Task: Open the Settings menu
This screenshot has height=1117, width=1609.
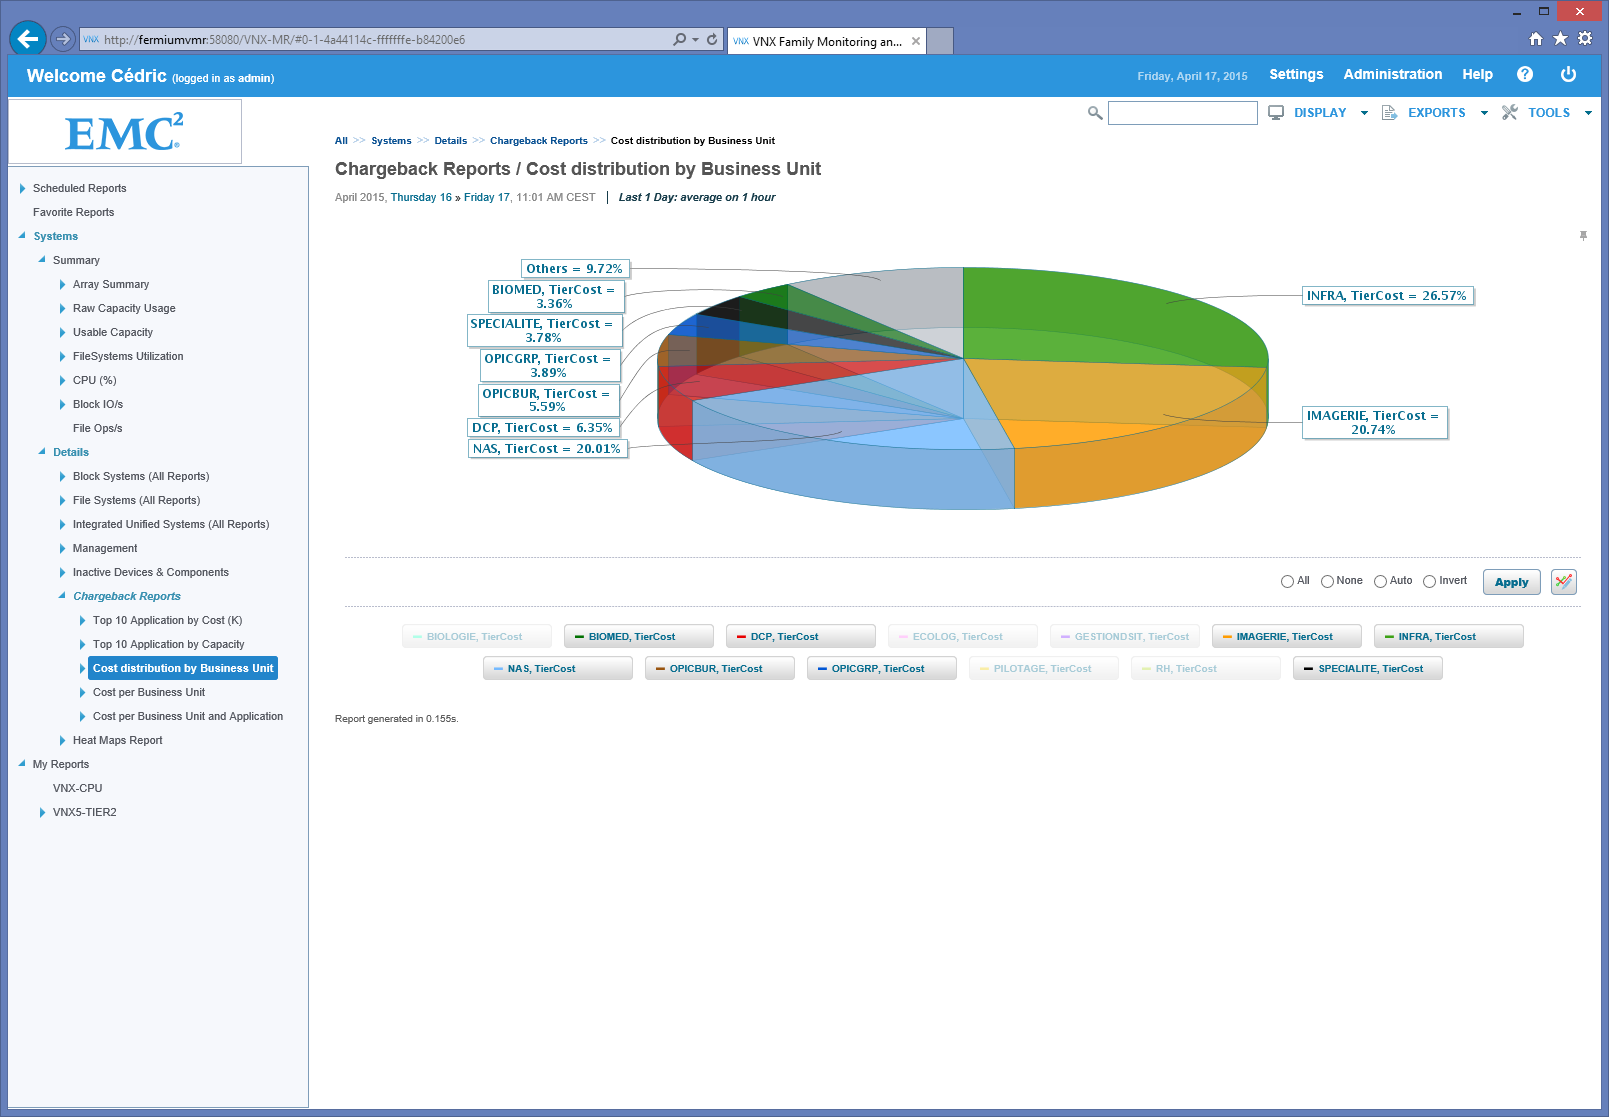Action: click(x=1296, y=75)
